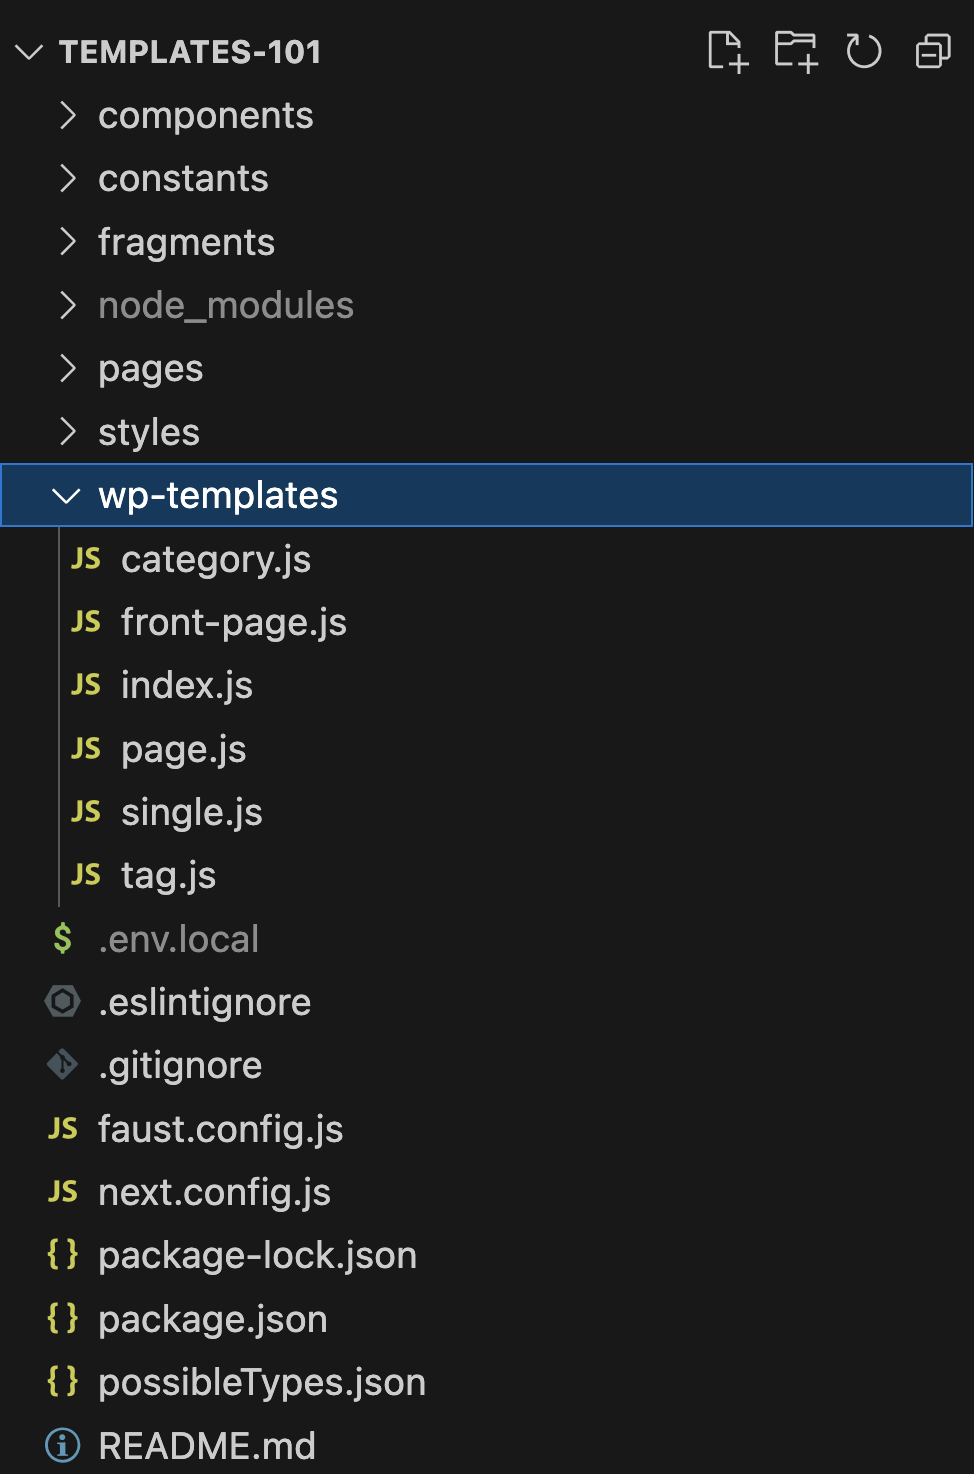This screenshot has height=1474, width=974.
Task: Click the git icon next to .gitignore
Action: click(x=63, y=1065)
